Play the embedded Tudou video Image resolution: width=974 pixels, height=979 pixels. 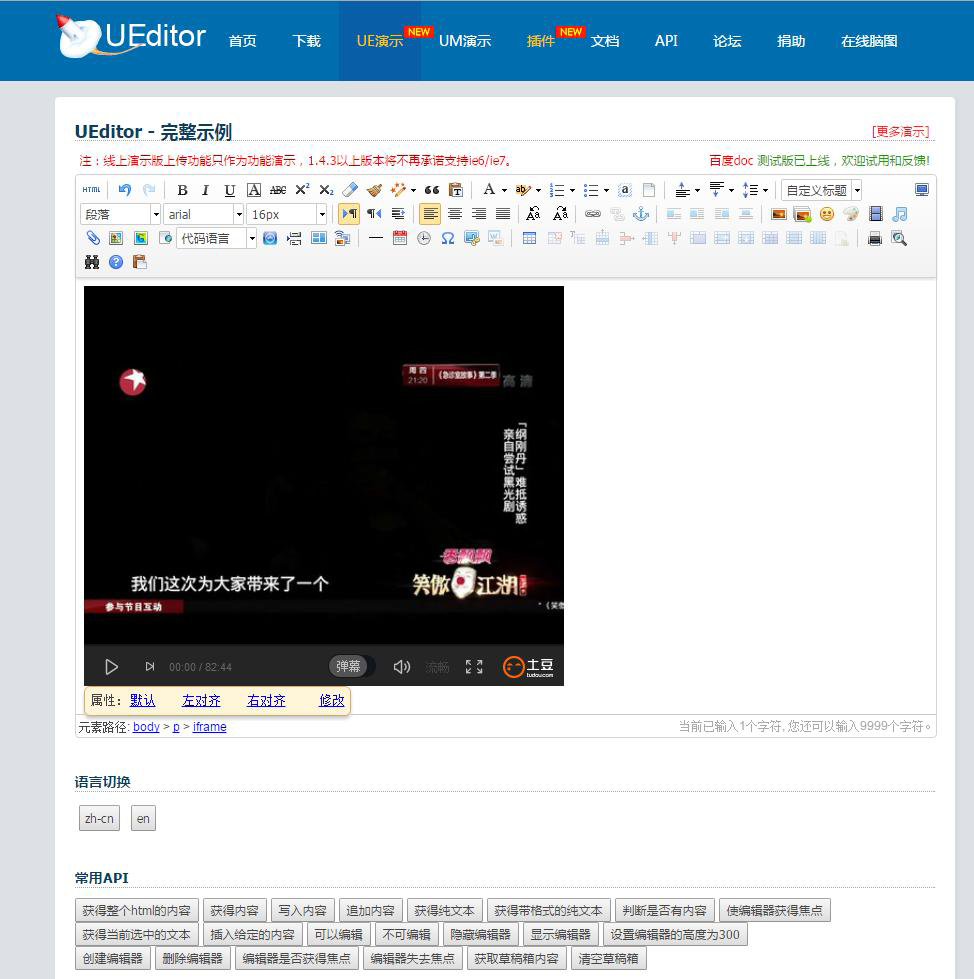click(x=111, y=667)
